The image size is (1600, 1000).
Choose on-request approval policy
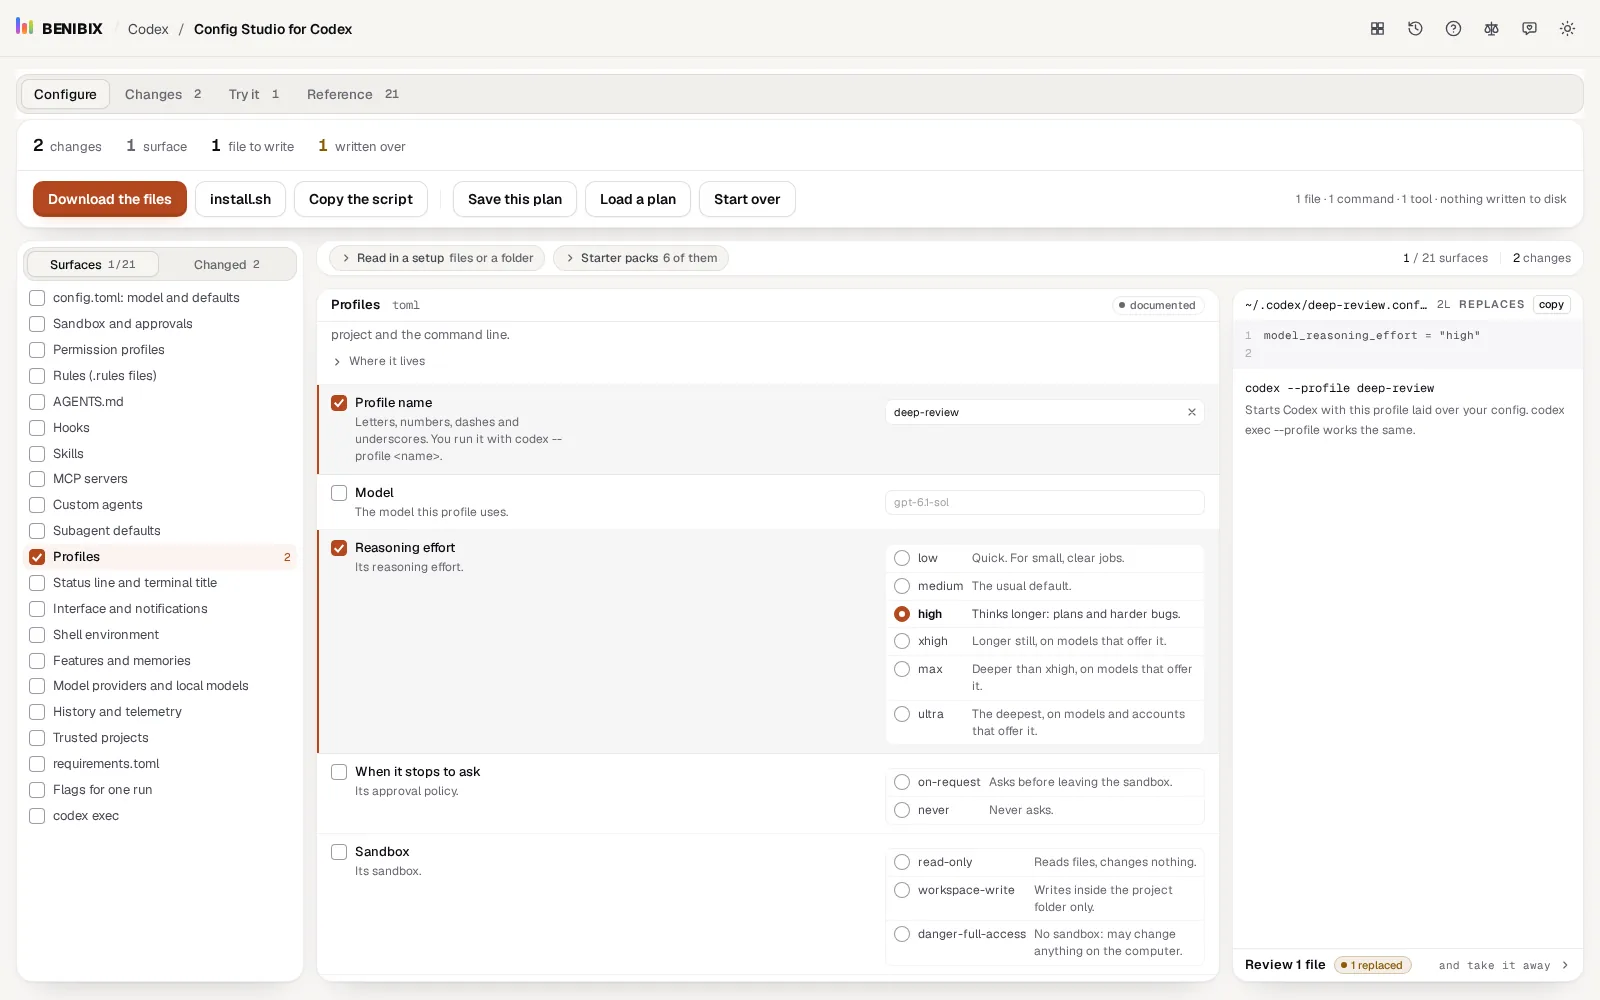902,782
